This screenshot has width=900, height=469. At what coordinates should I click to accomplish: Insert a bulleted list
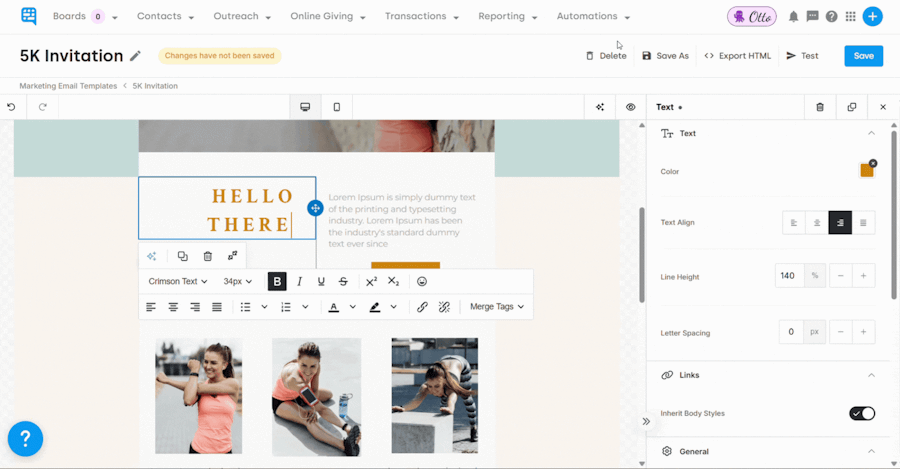pyautogui.click(x=246, y=307)
